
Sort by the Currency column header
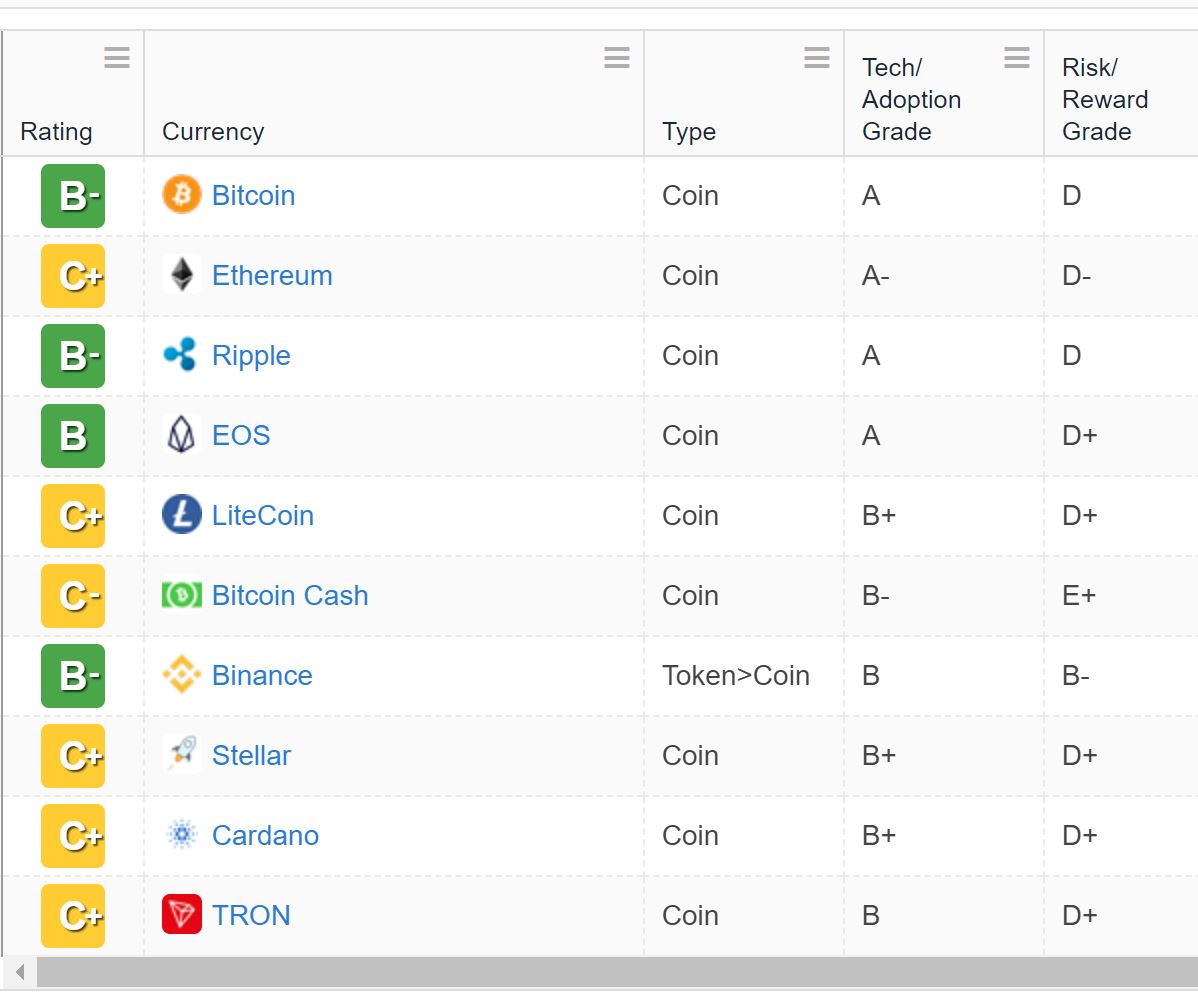pos(213,131)
